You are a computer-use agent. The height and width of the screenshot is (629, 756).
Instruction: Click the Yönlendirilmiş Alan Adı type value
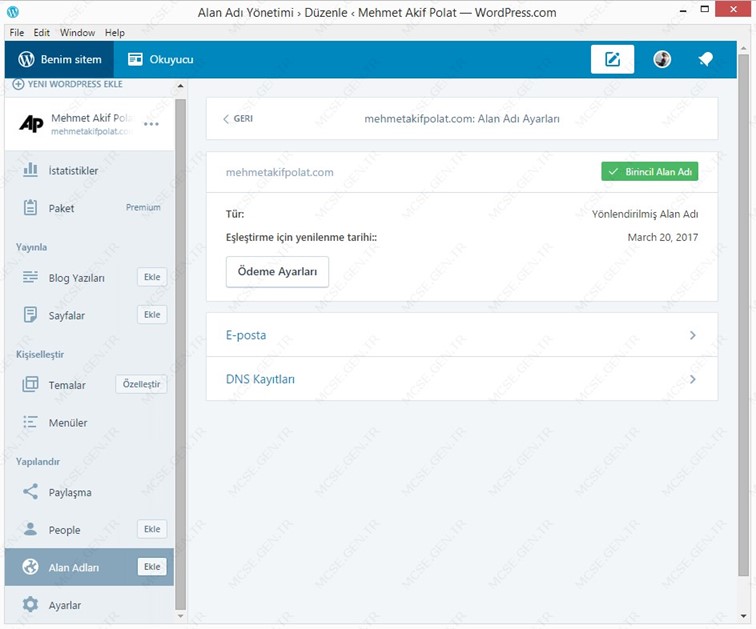click(645, 214)
